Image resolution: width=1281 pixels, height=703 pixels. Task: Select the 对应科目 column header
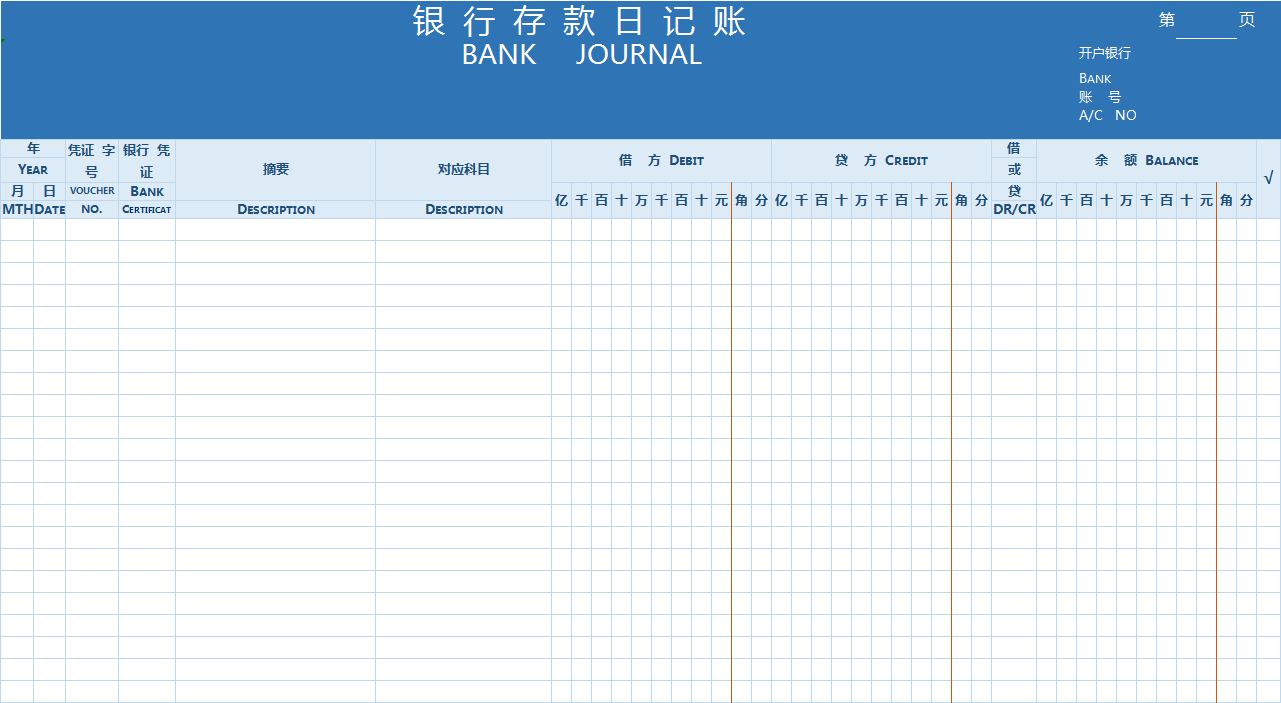pyautogui.click(x=463, y=169)
